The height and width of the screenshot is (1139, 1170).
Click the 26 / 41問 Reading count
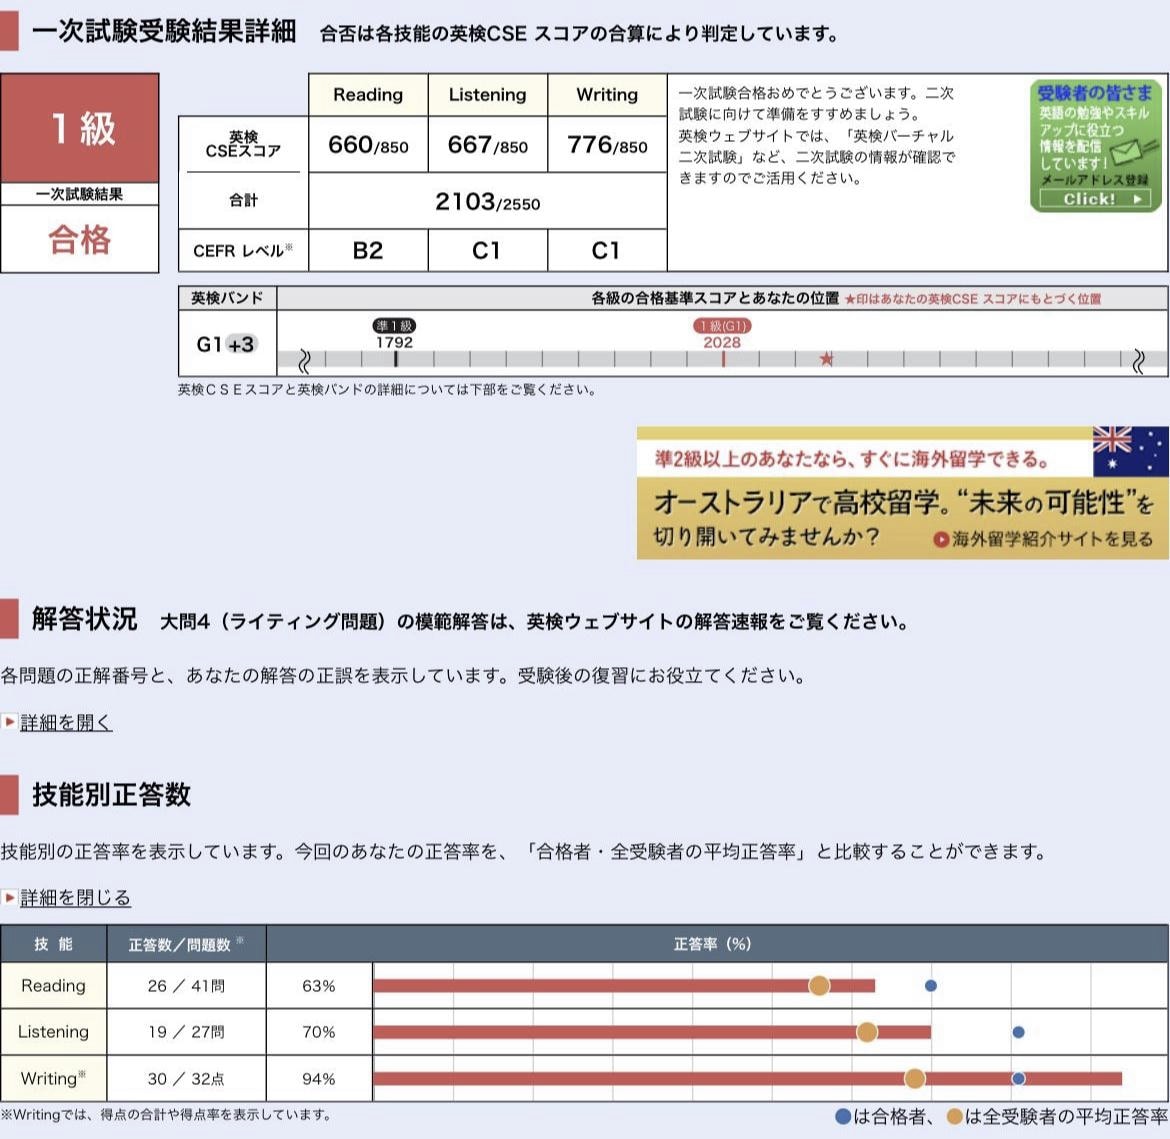click(186, 986)
